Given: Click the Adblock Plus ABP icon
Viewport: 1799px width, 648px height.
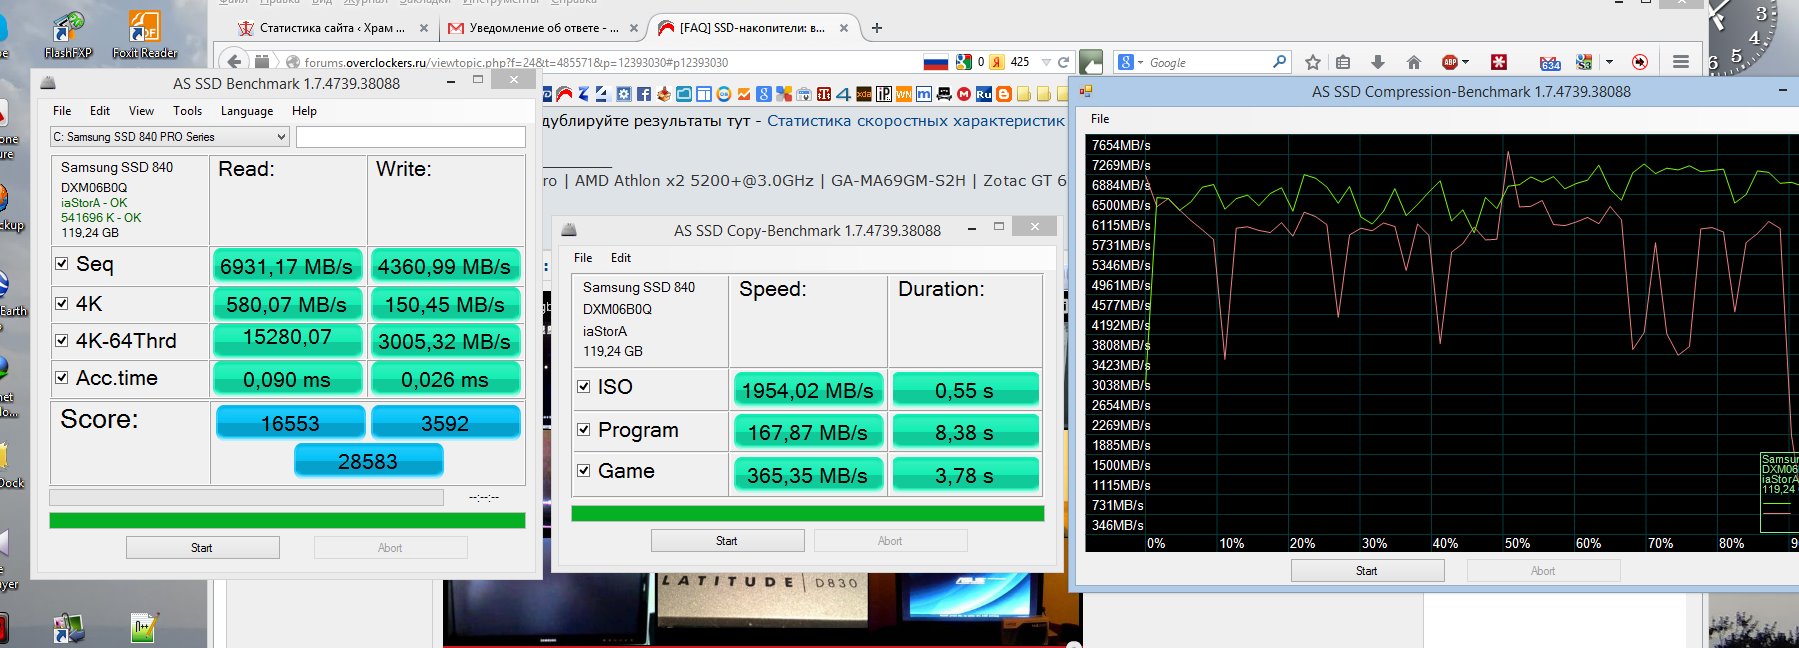Looking at the screenshot, I should click(x=1450, y=62).
